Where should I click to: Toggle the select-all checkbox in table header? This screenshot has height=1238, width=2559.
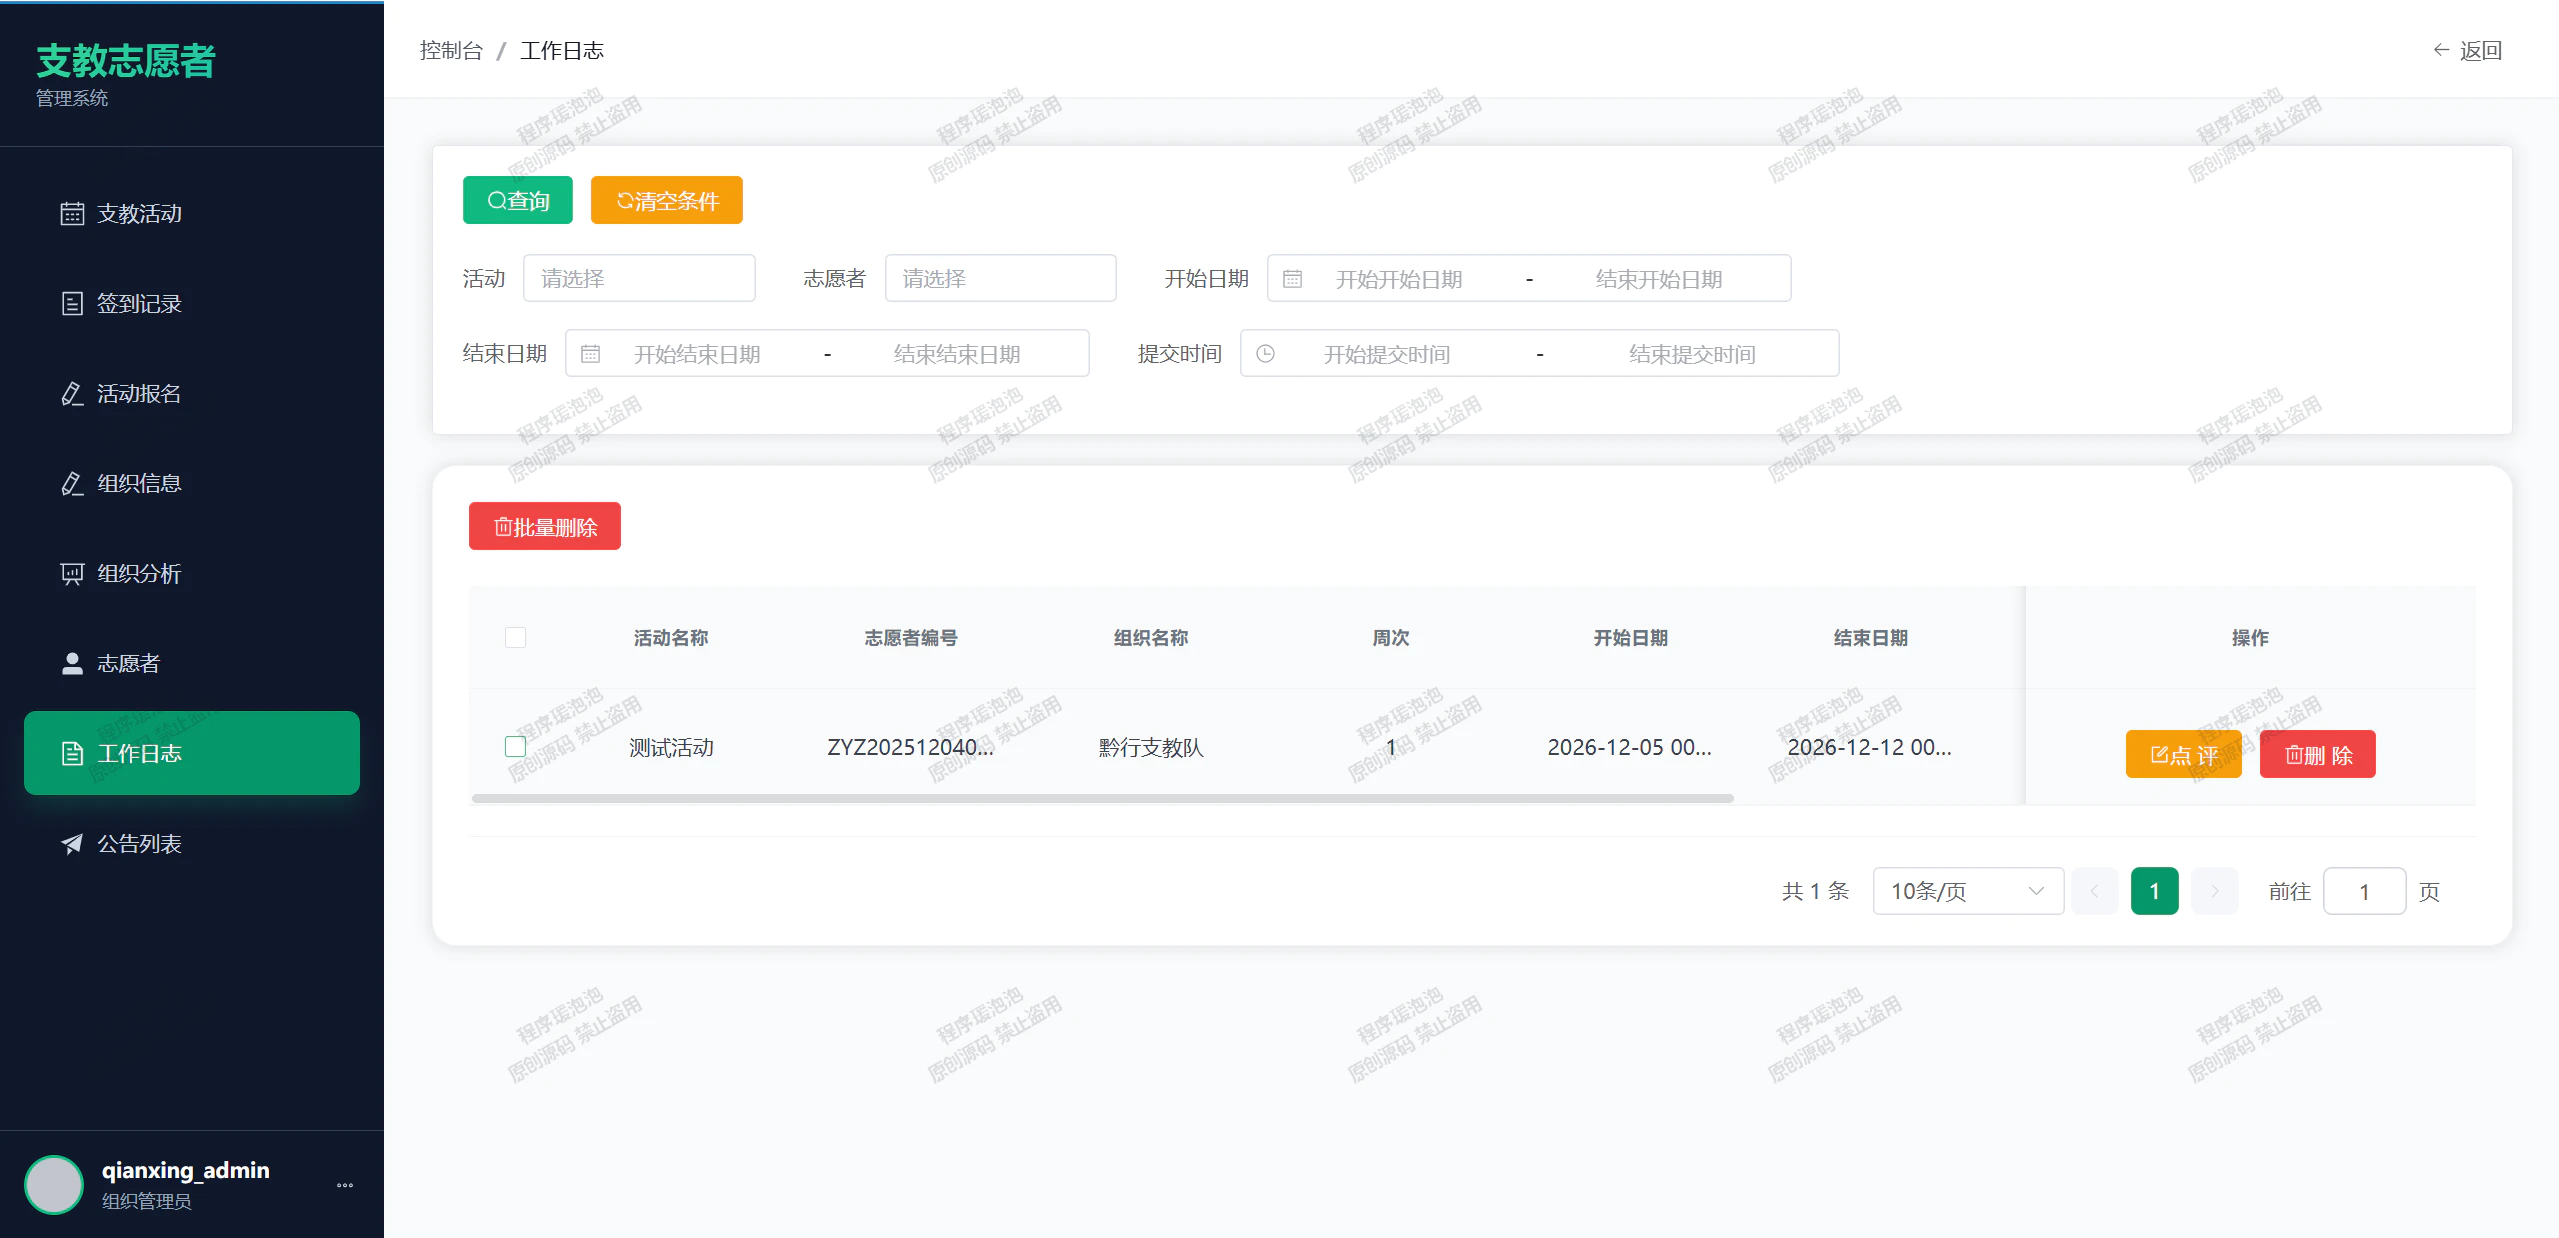click(x=515, y=637)
